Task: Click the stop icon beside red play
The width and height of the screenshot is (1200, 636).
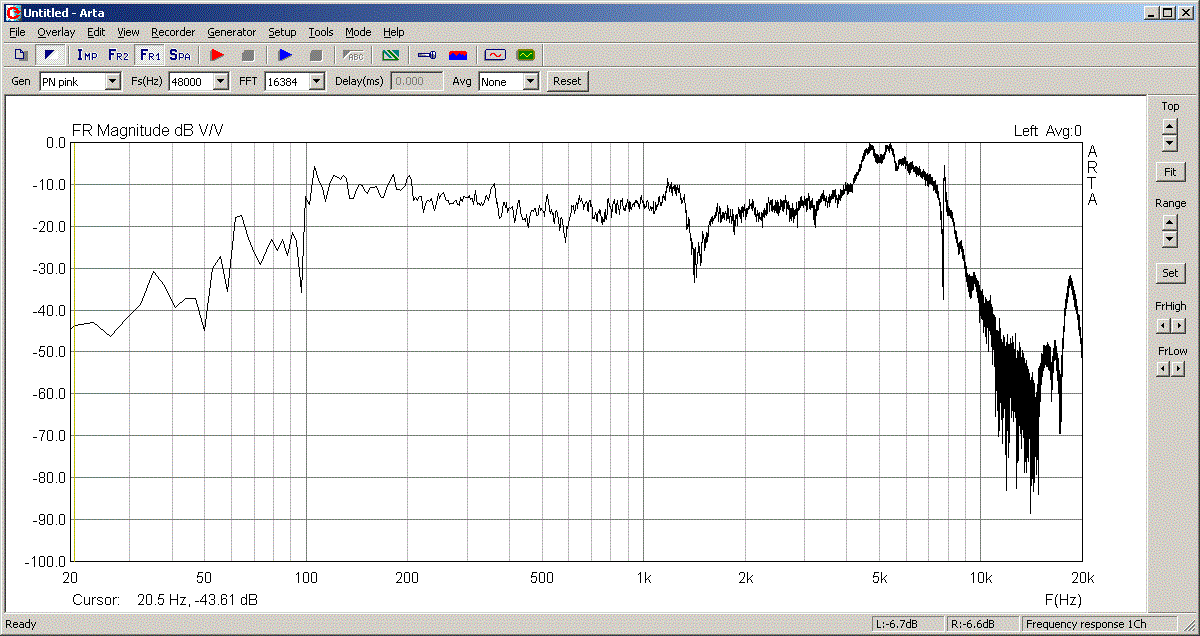Action: 248,55
